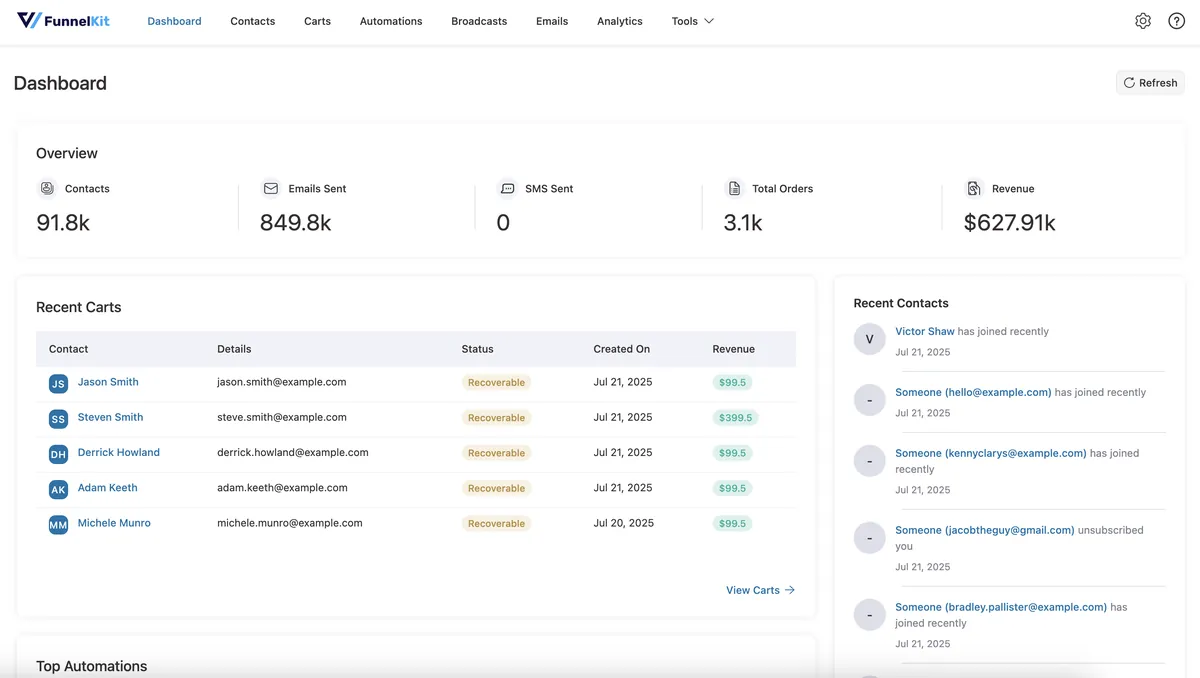Click the JS avatar for Jason Smith
This screenshot has width=1200, height=678.
click(x=58, y=384)
